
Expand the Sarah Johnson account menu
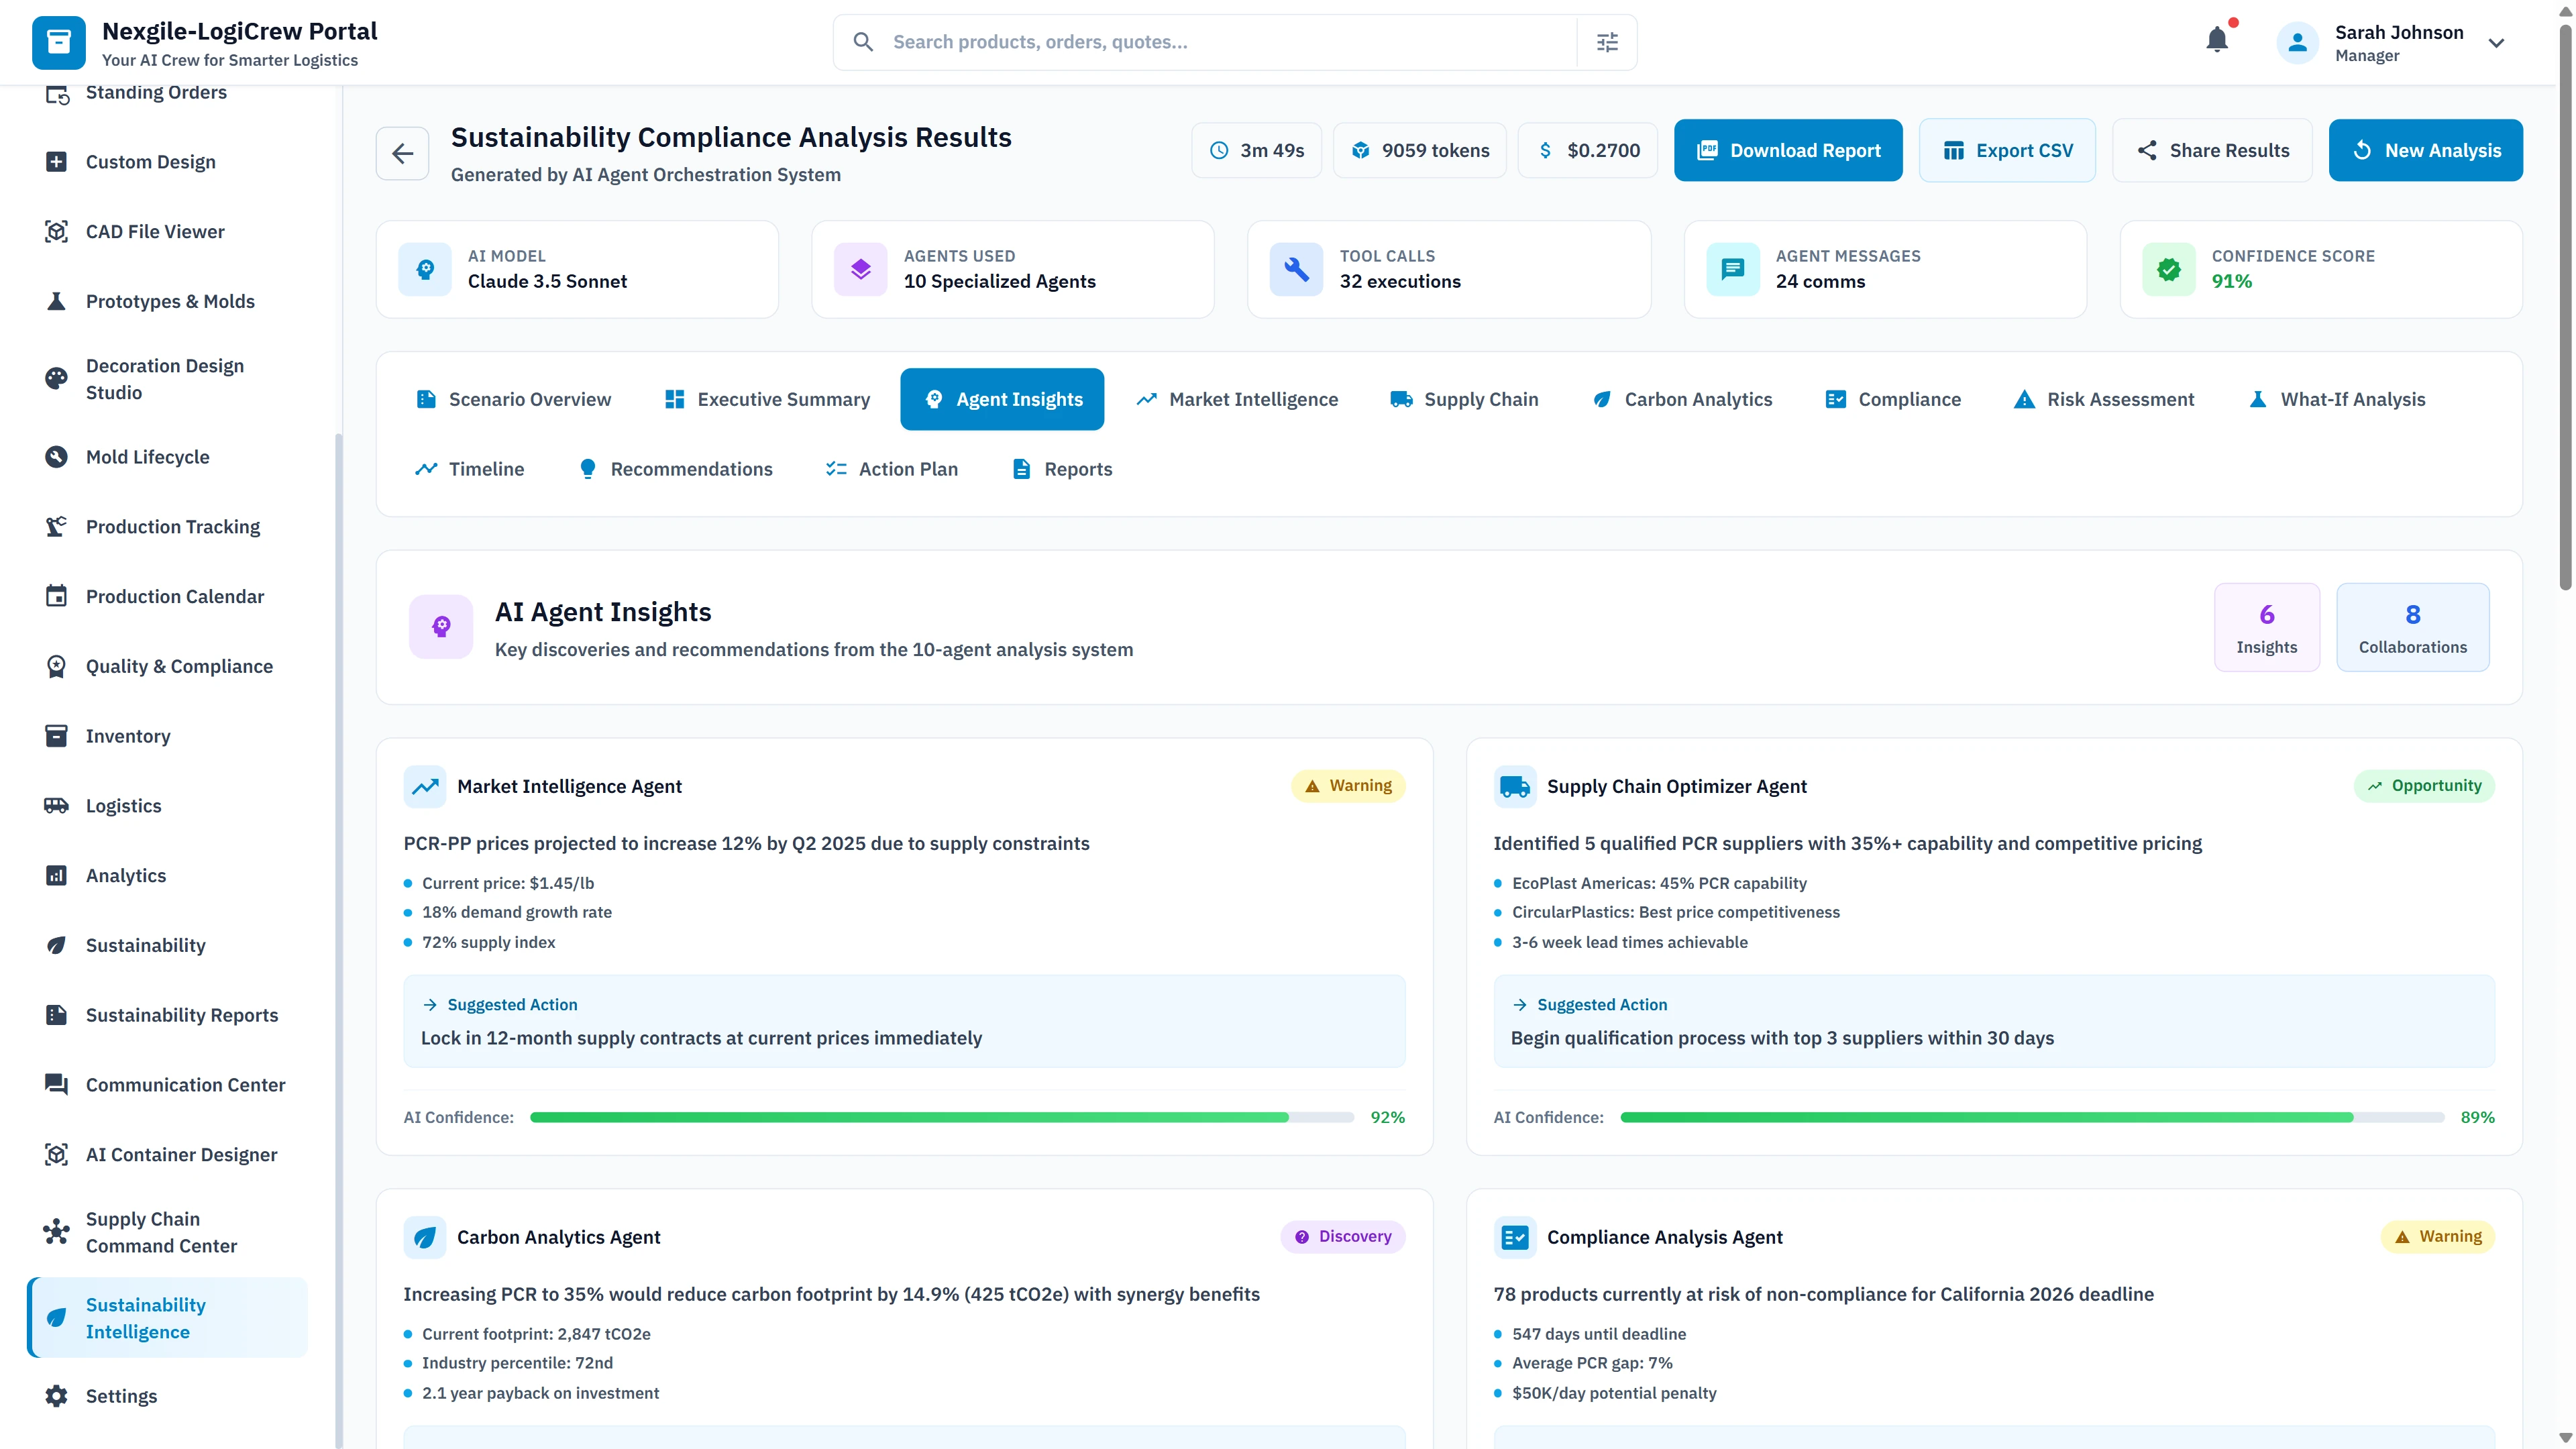click(2497, 43)
